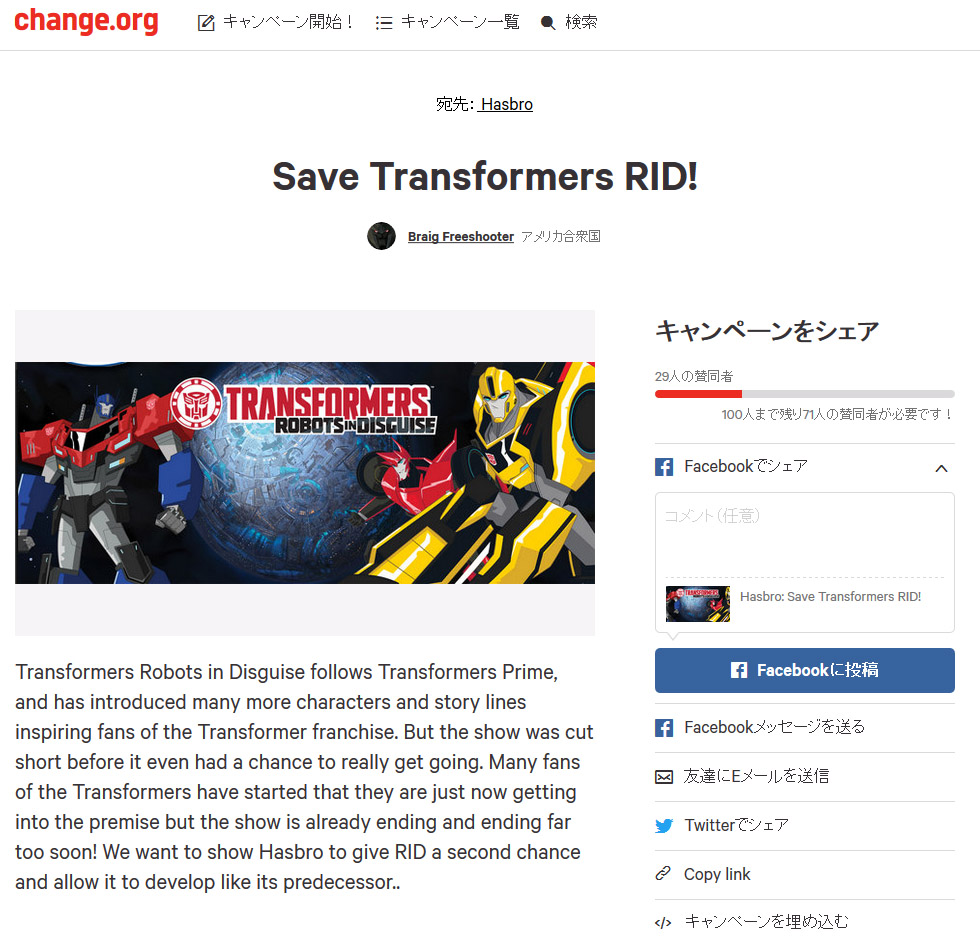Screen dimensions: 980x939
Task: Open the Braig Freeshooter author link
Action: (461, 237)
